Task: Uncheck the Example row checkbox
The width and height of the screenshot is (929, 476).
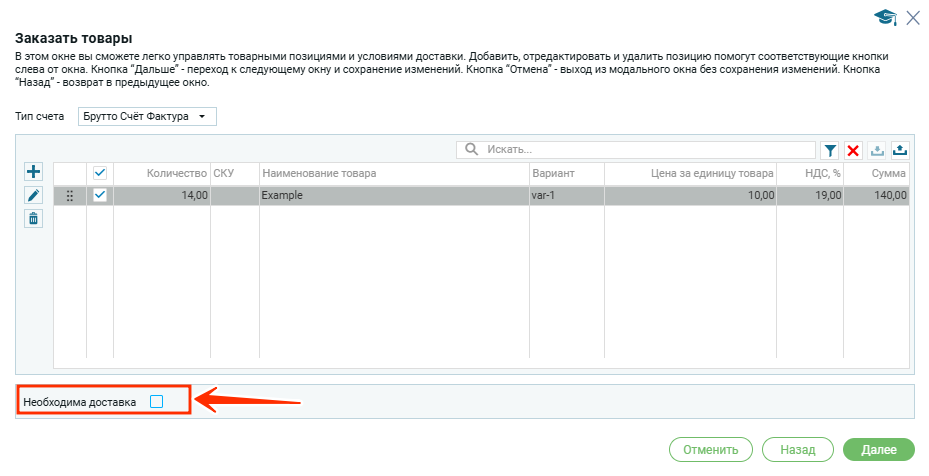Action: (x=100, y=196)
